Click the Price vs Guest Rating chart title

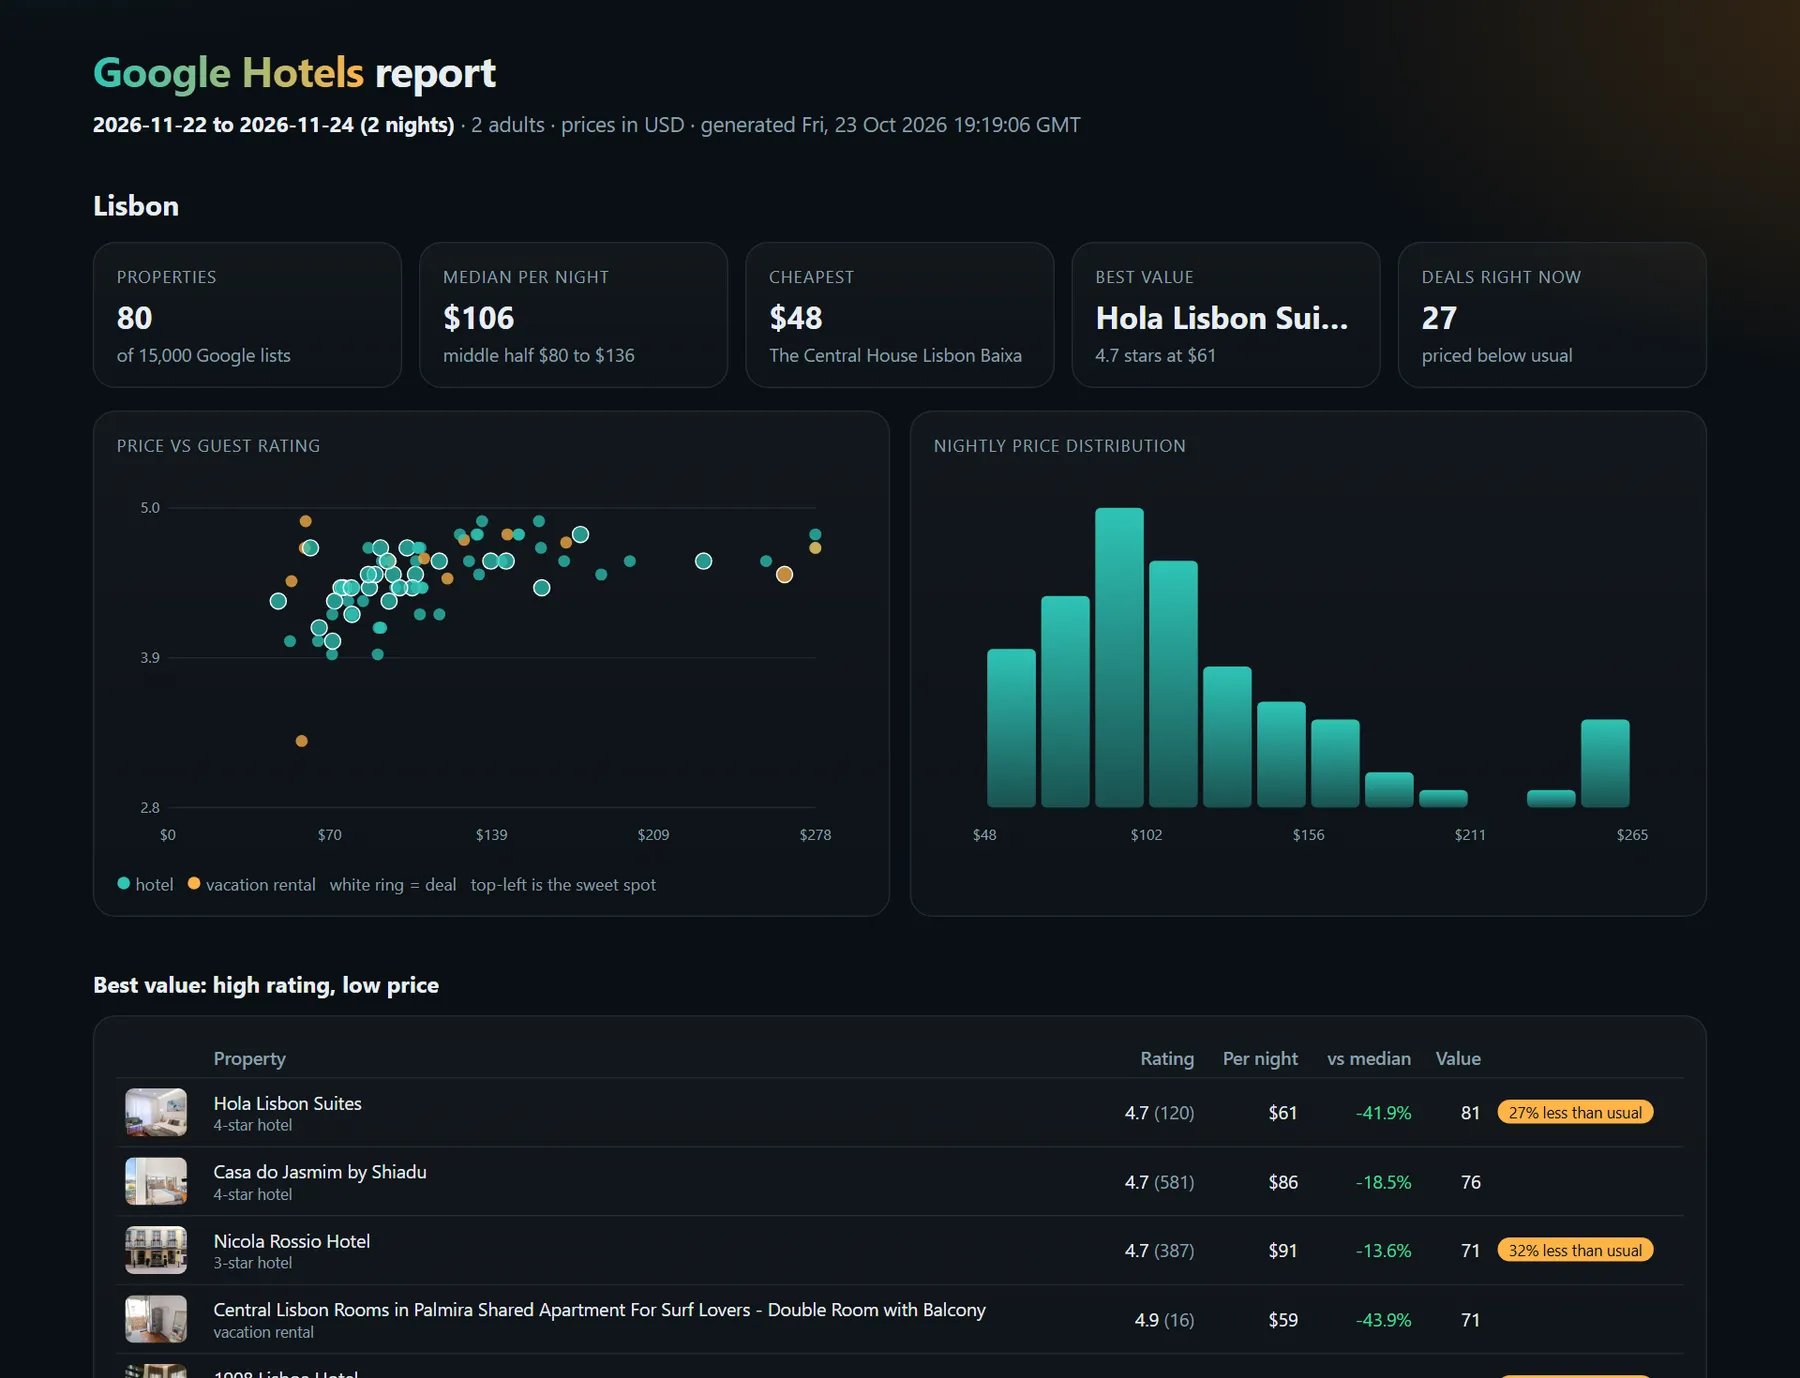pos(218,446)
